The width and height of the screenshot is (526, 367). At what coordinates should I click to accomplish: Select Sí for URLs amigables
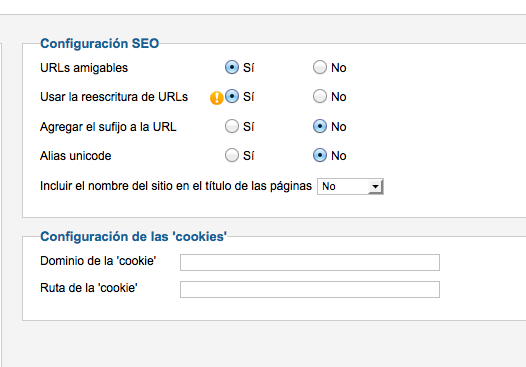click(232, 67)
